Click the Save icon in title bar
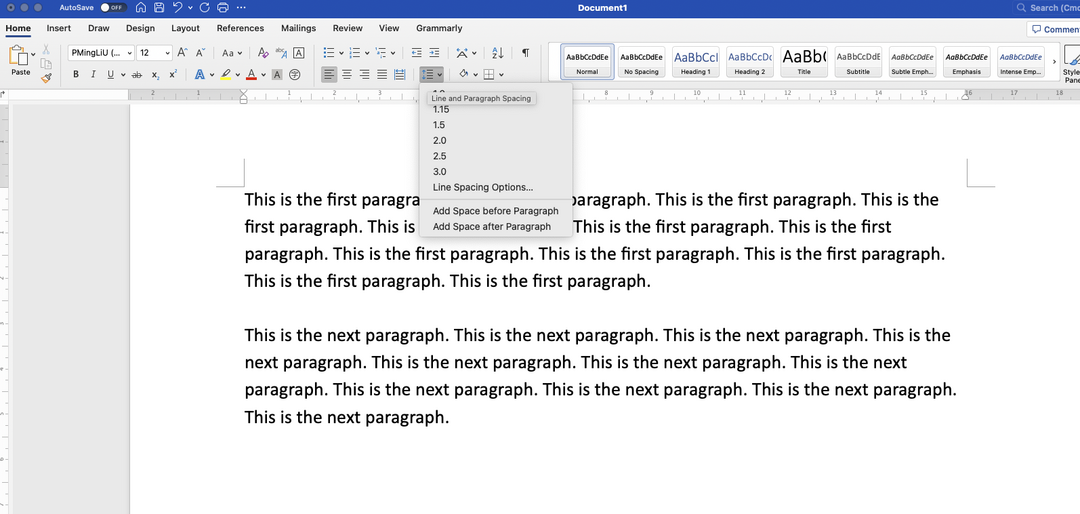This screenshot has width=1080, height=514. coord(158,8)
